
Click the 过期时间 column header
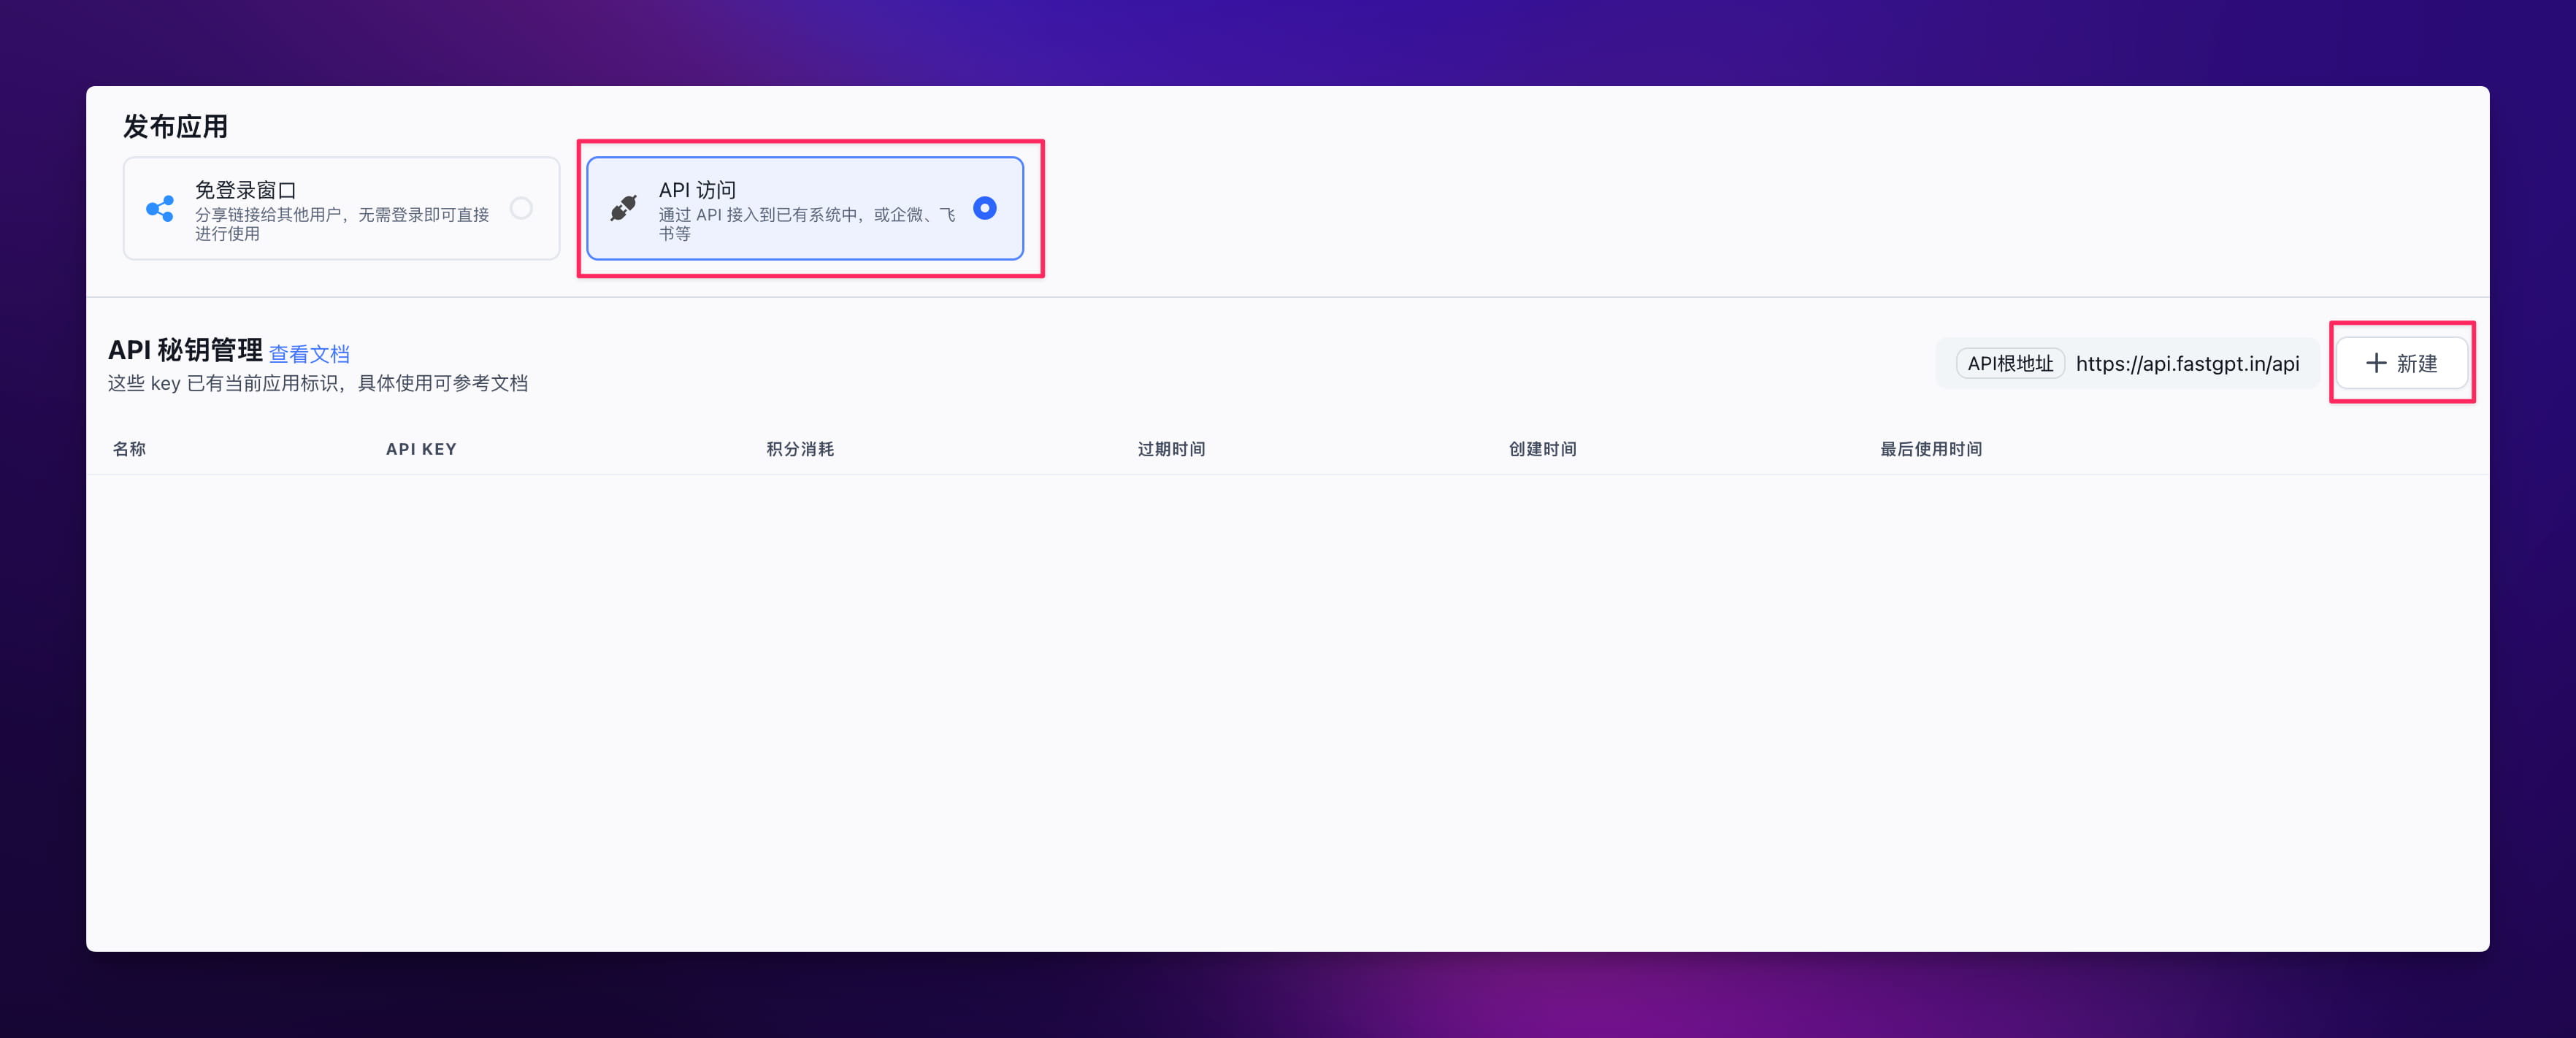click(1171, 449)
